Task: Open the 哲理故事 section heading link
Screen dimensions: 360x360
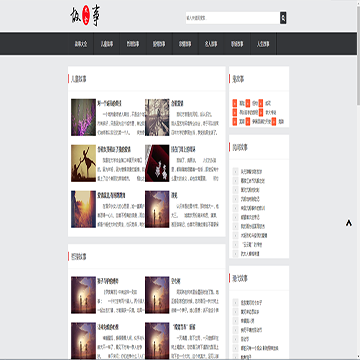Action: (x=78, y=257)
